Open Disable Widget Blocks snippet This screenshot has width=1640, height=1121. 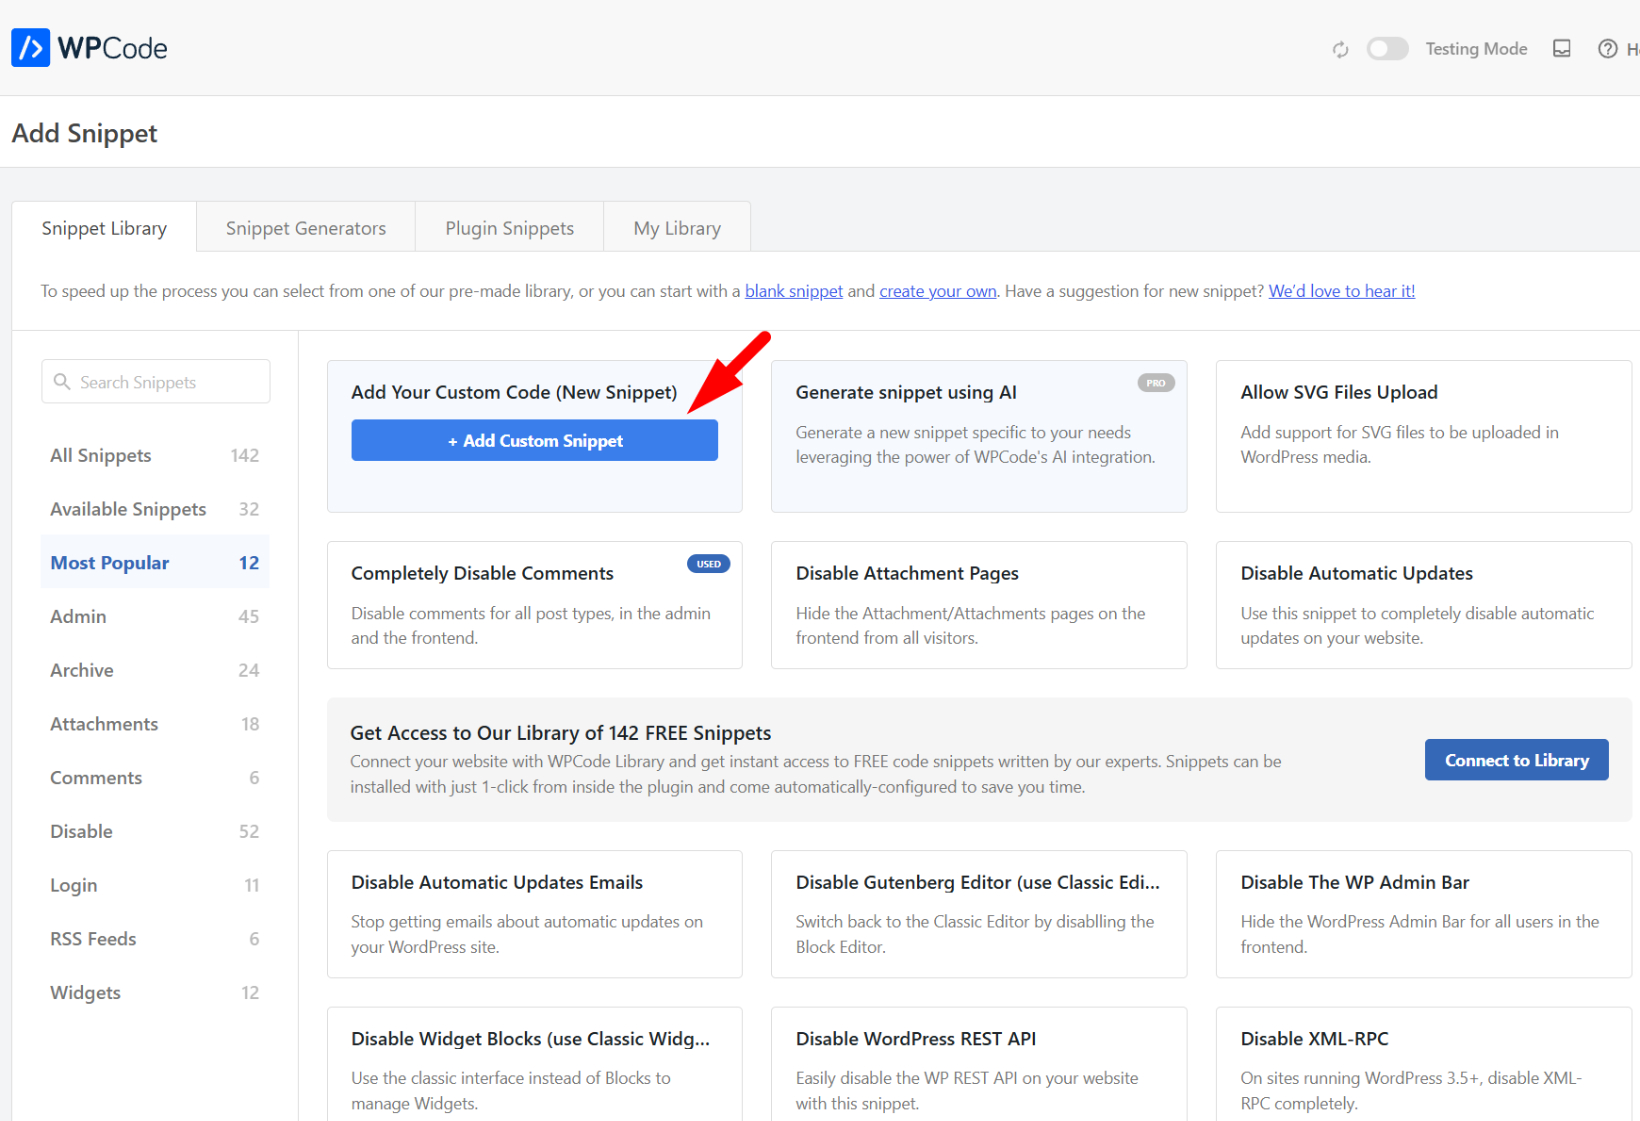[534, 1065]
